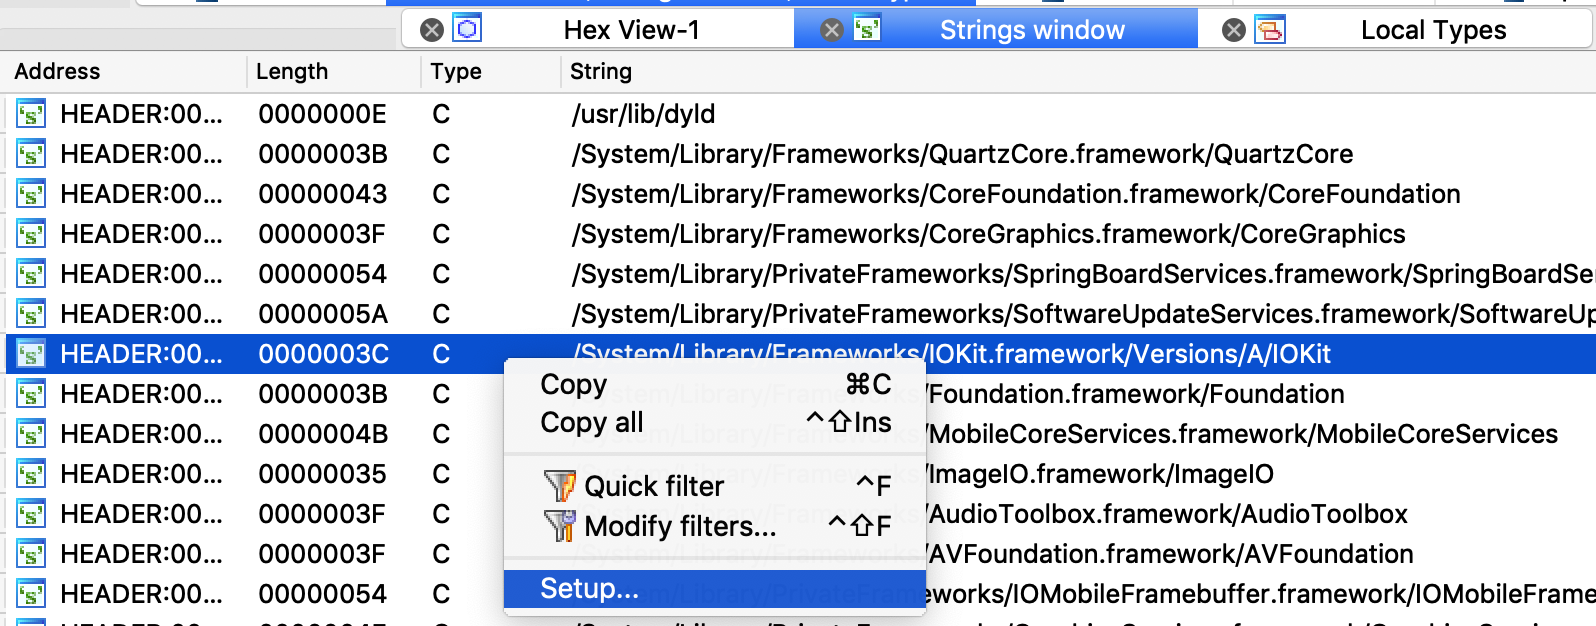Click the Type column header
The image size is (1596, 626).
pos(456,72)
